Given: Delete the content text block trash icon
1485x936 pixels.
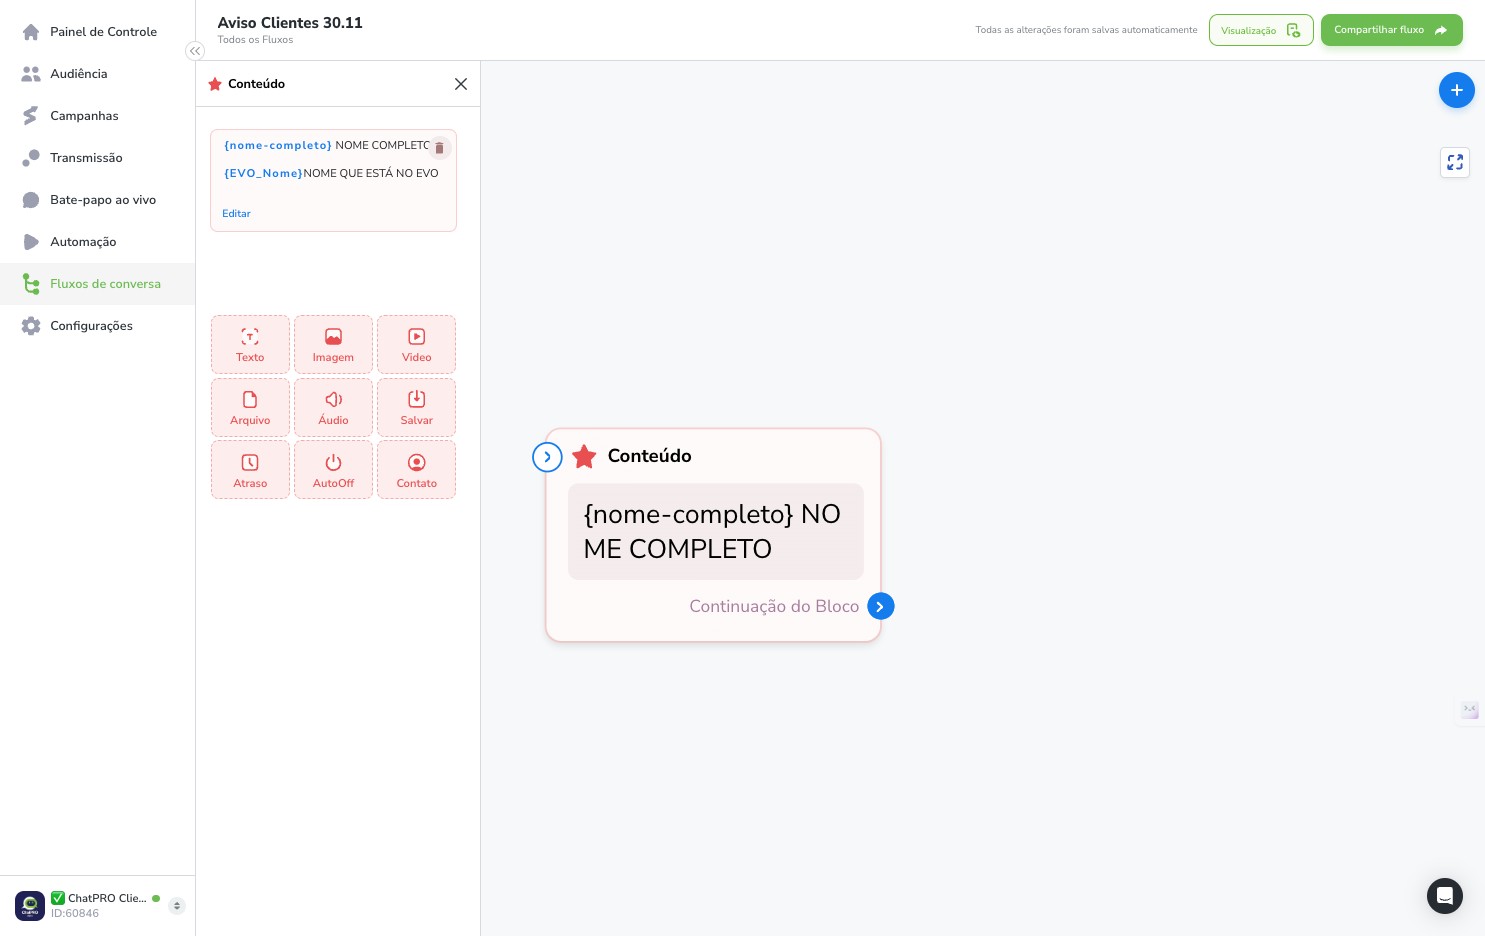Looking at the screenshot, I should tap(439, 148).
